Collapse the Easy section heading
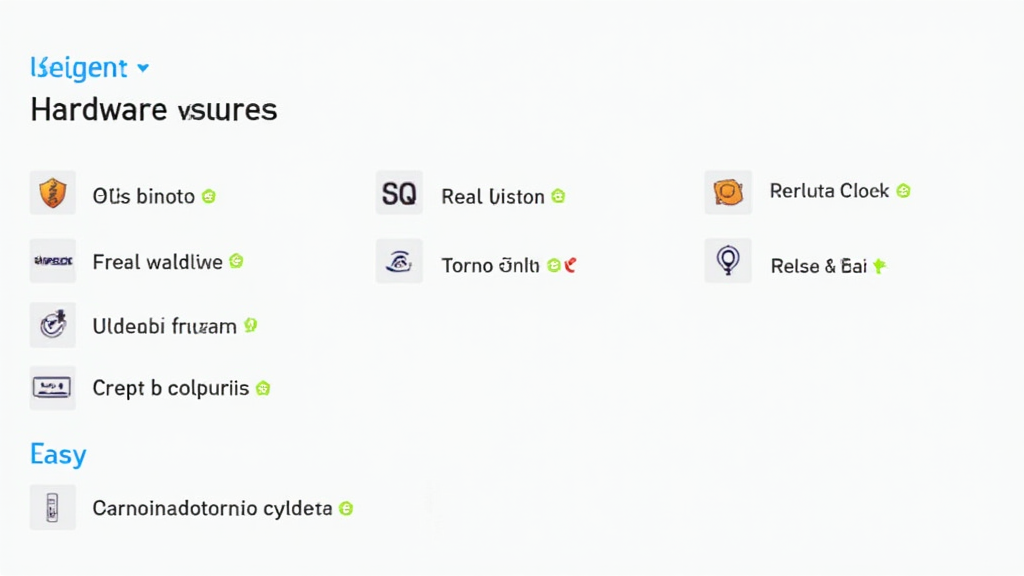This screenshot has width=1024, height=576. point(58,454)
